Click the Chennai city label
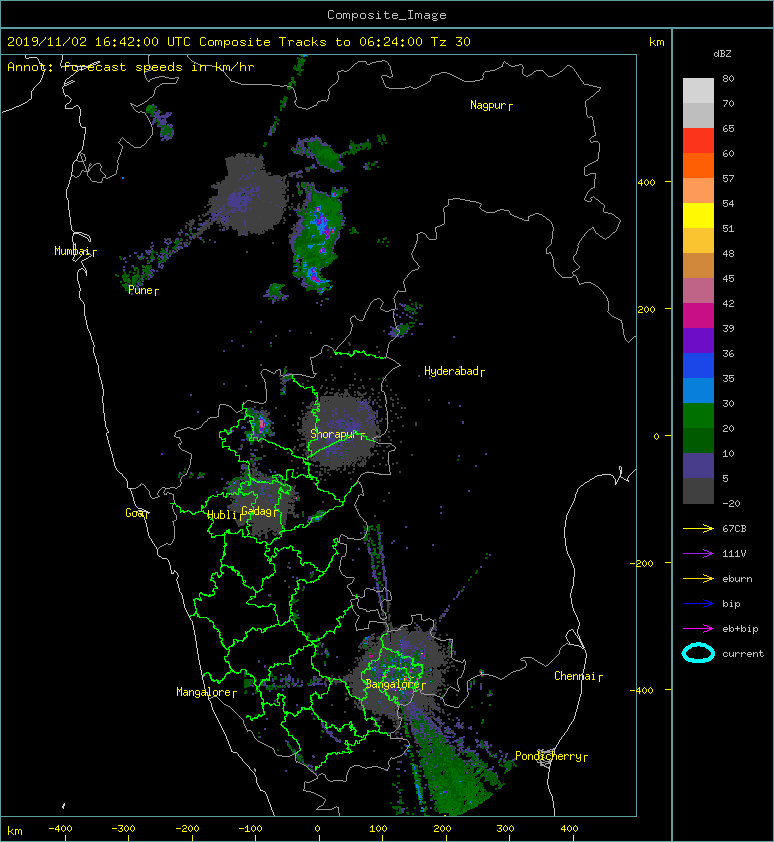Screen dimensions: 774x842 [578, 676]
